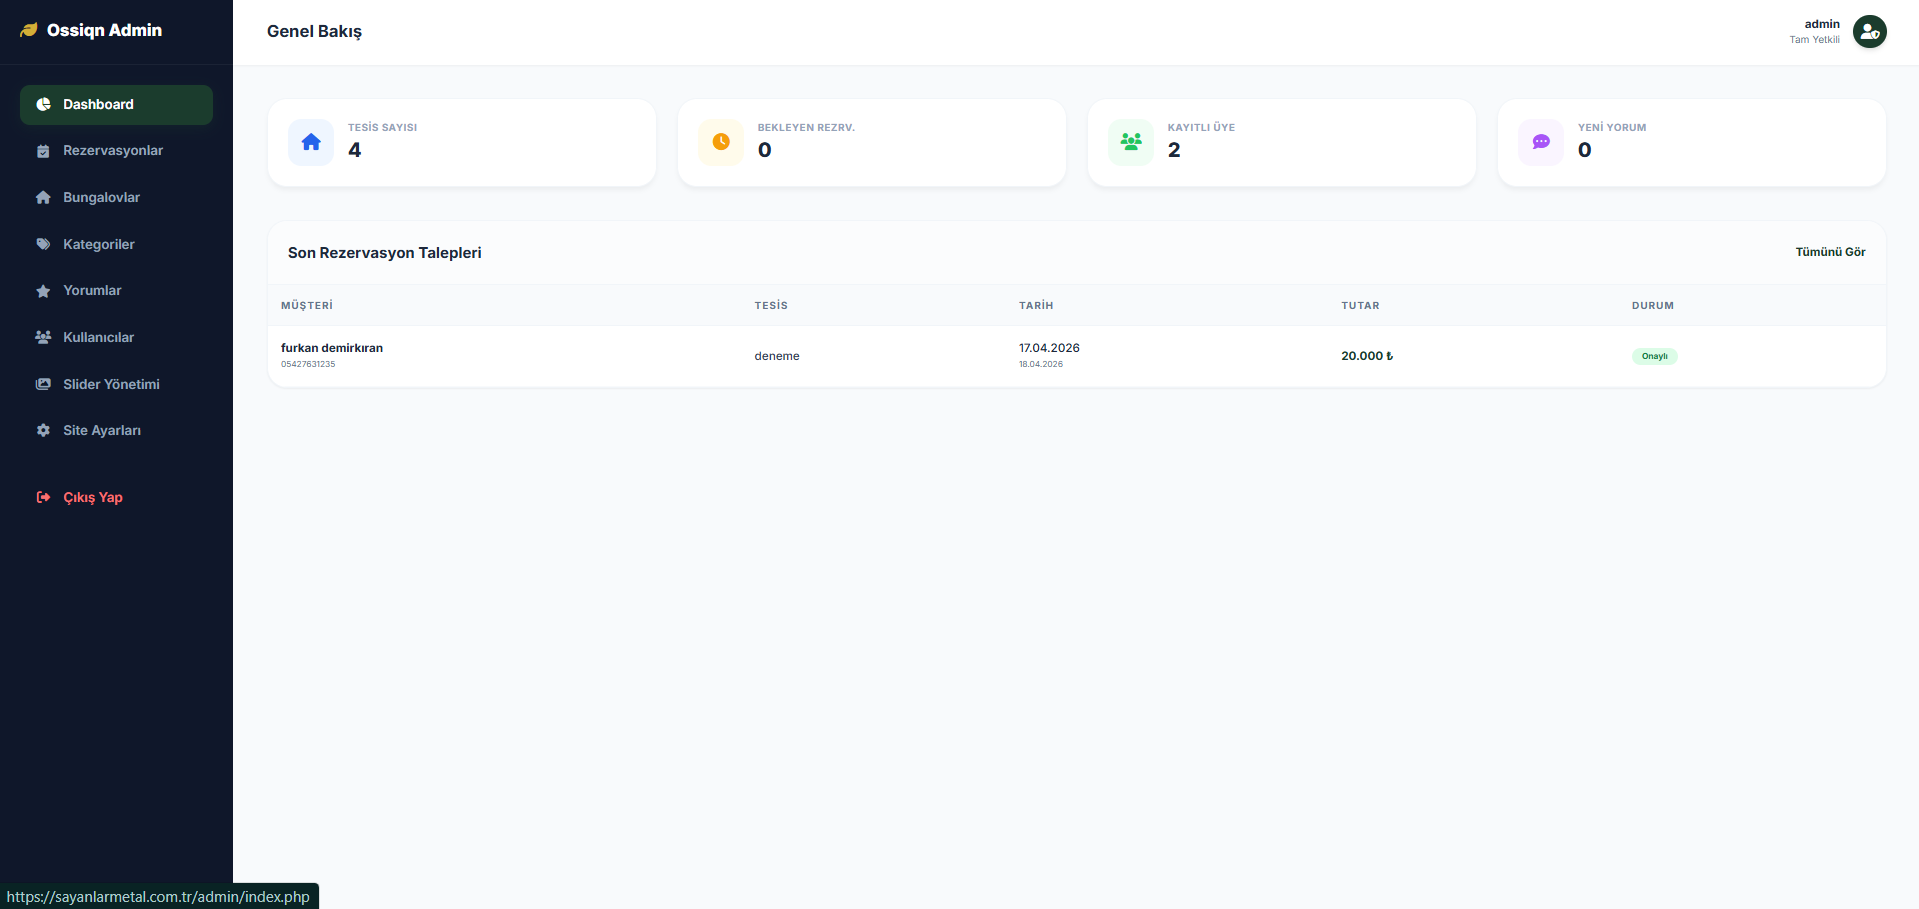Click the Ossiqn Admin leaf logo icon
The height and width of the screenshot is (909, 1919).
coord(29,31)
